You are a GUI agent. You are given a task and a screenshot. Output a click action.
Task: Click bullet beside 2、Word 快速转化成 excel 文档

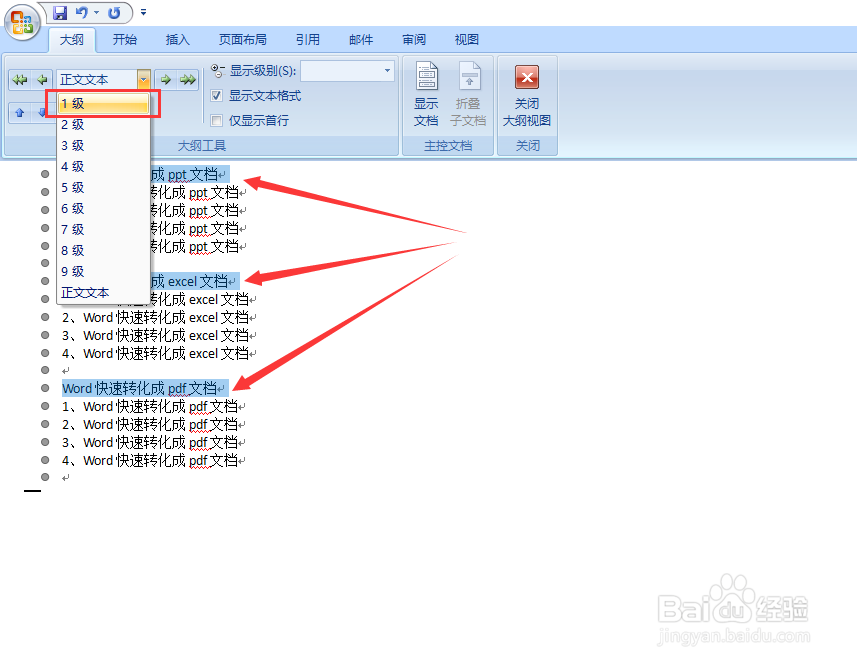click(45, 317)
